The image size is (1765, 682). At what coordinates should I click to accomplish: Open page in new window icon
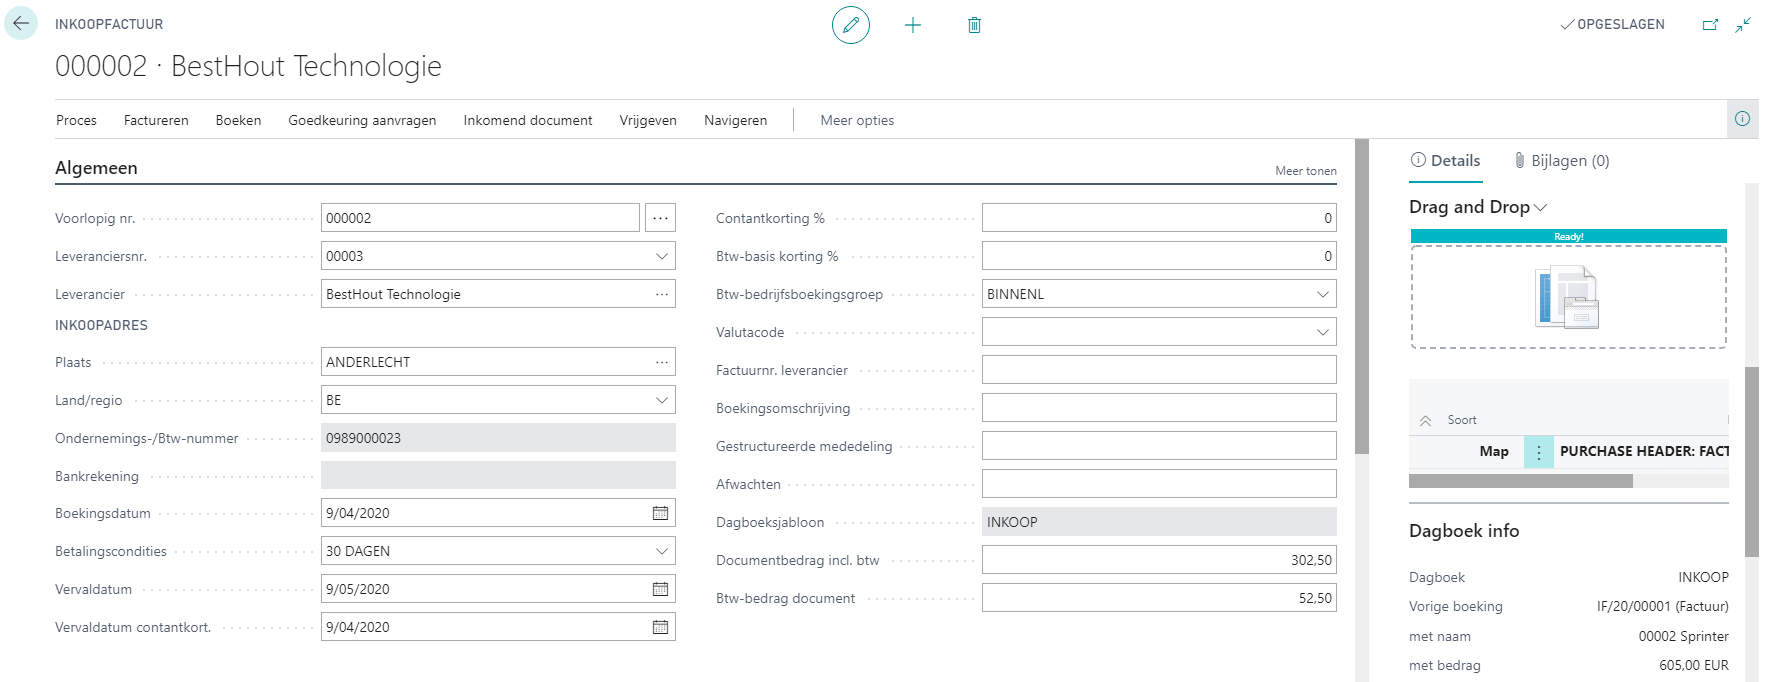click(x=1710, y=25)
